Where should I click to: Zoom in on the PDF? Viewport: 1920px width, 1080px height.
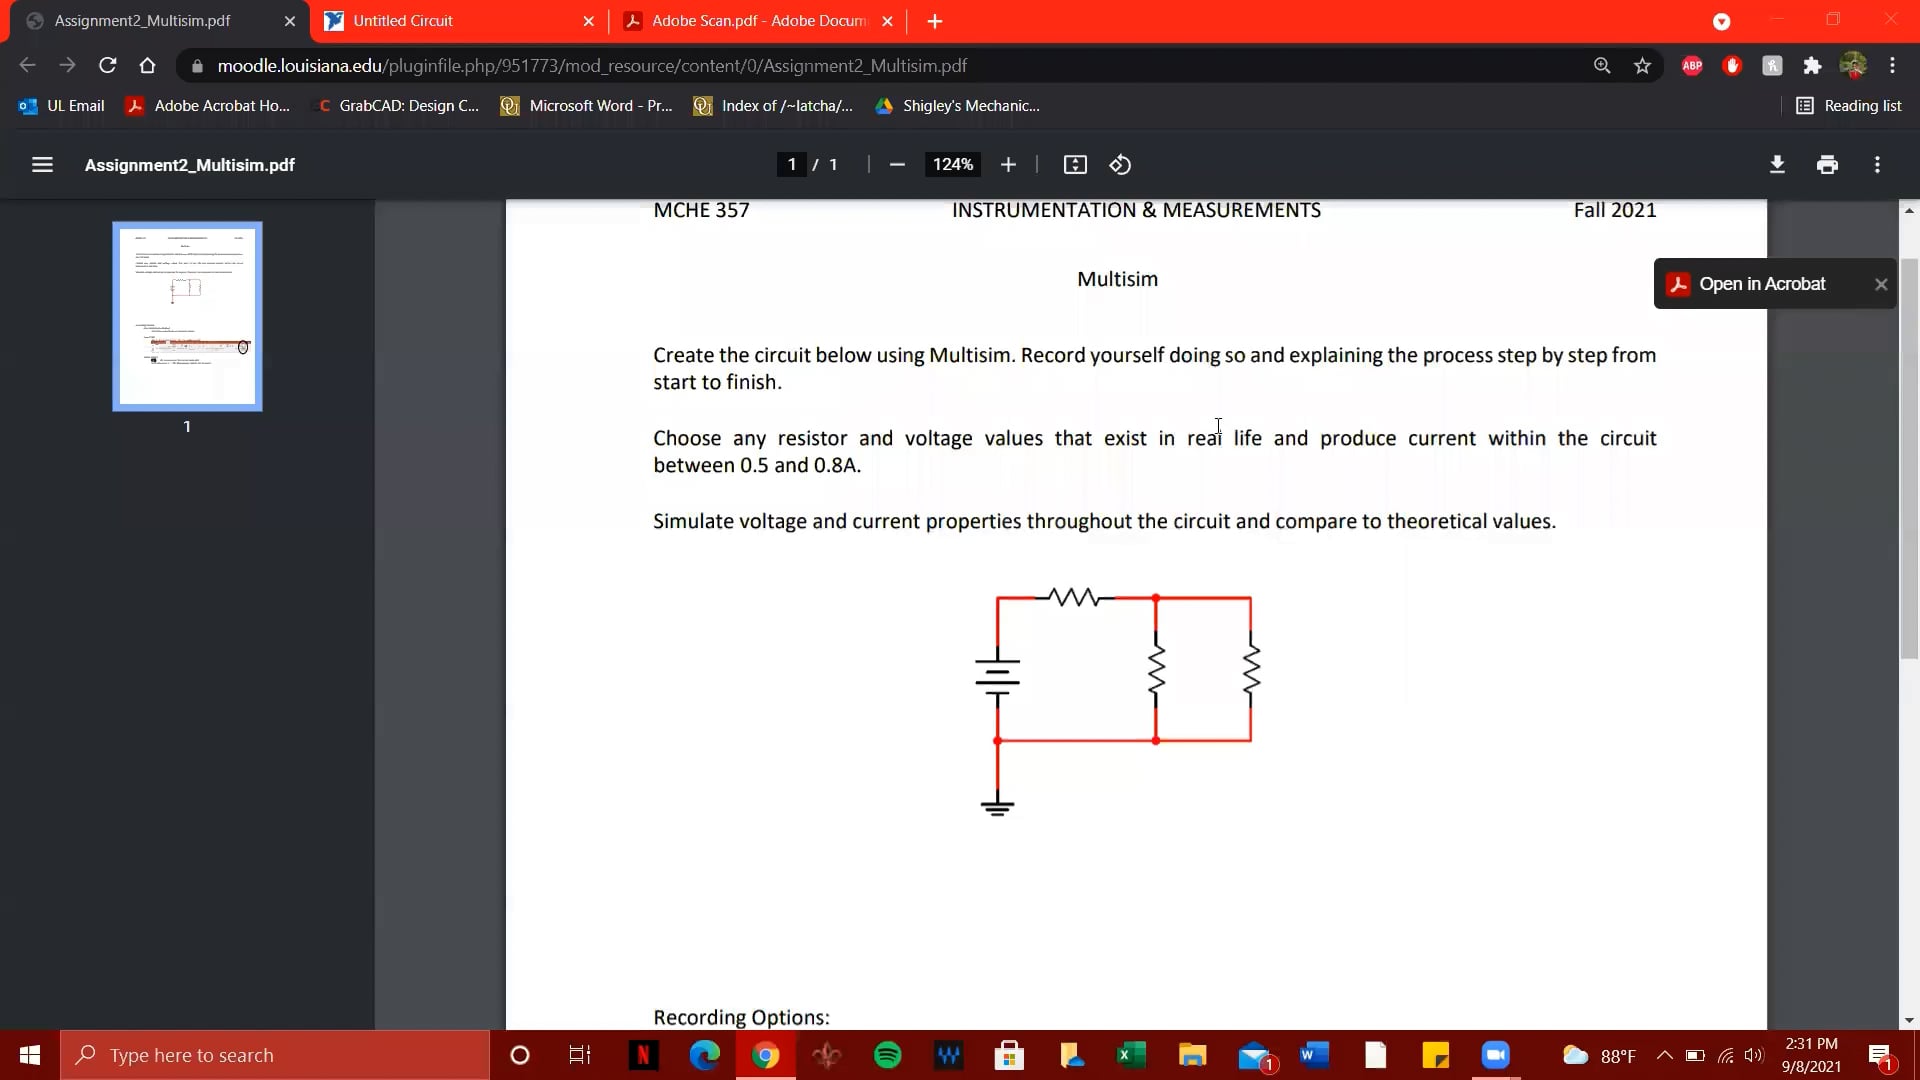pyautogui.click(x=1008, y=164)
